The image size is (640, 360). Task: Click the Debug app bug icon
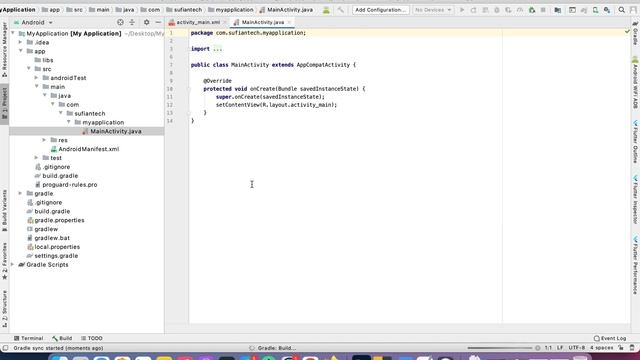497,10
